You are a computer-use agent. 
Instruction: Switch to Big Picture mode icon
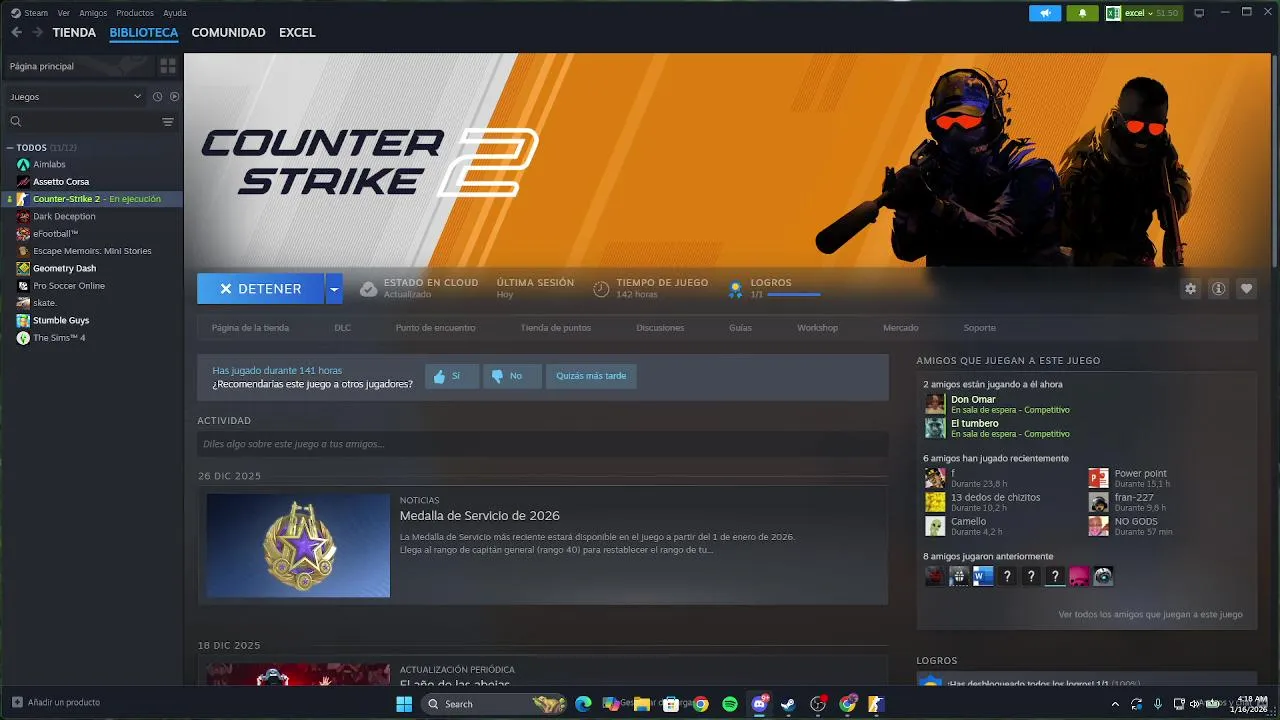pos(1199,13)
